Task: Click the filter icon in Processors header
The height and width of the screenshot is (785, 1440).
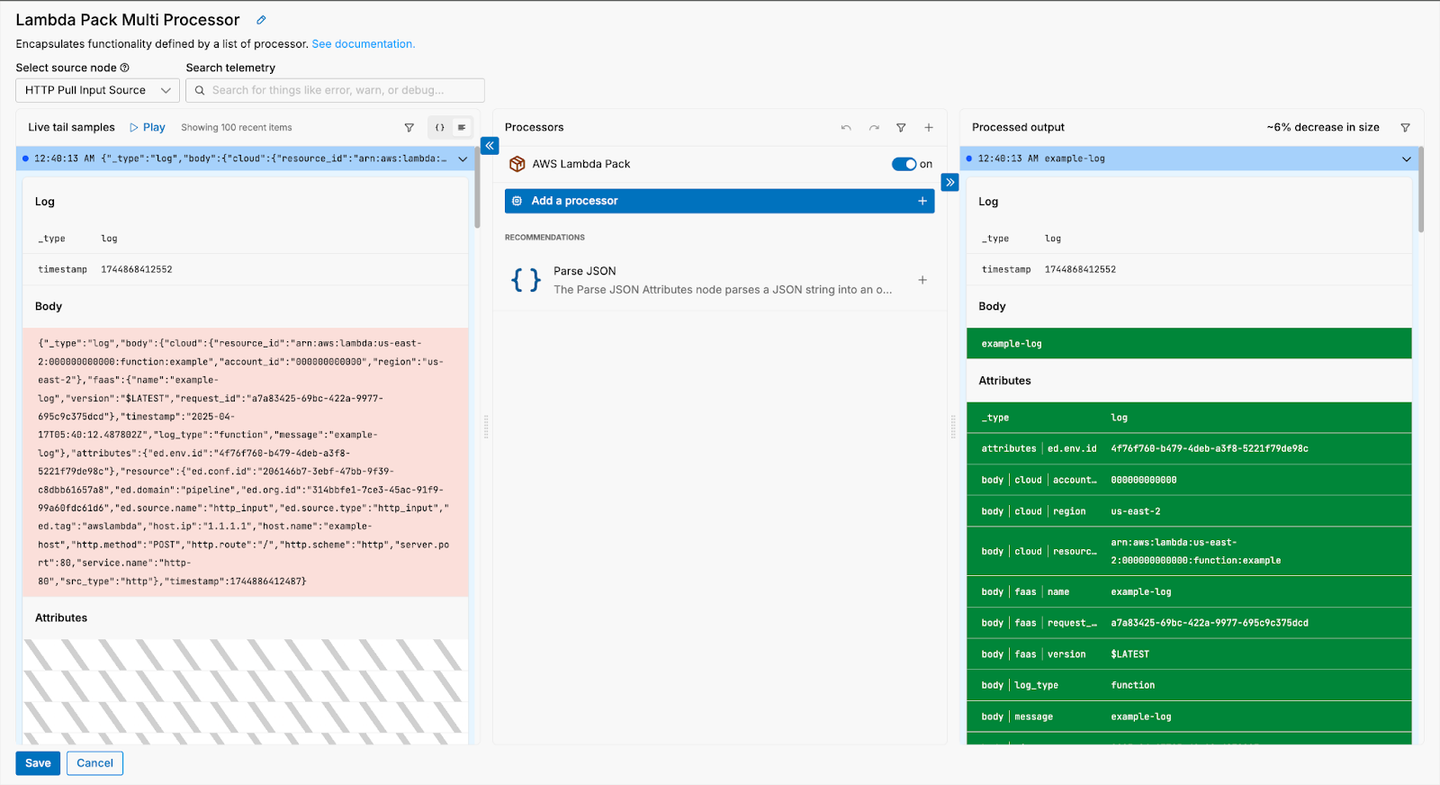Action: pos(901,128)
